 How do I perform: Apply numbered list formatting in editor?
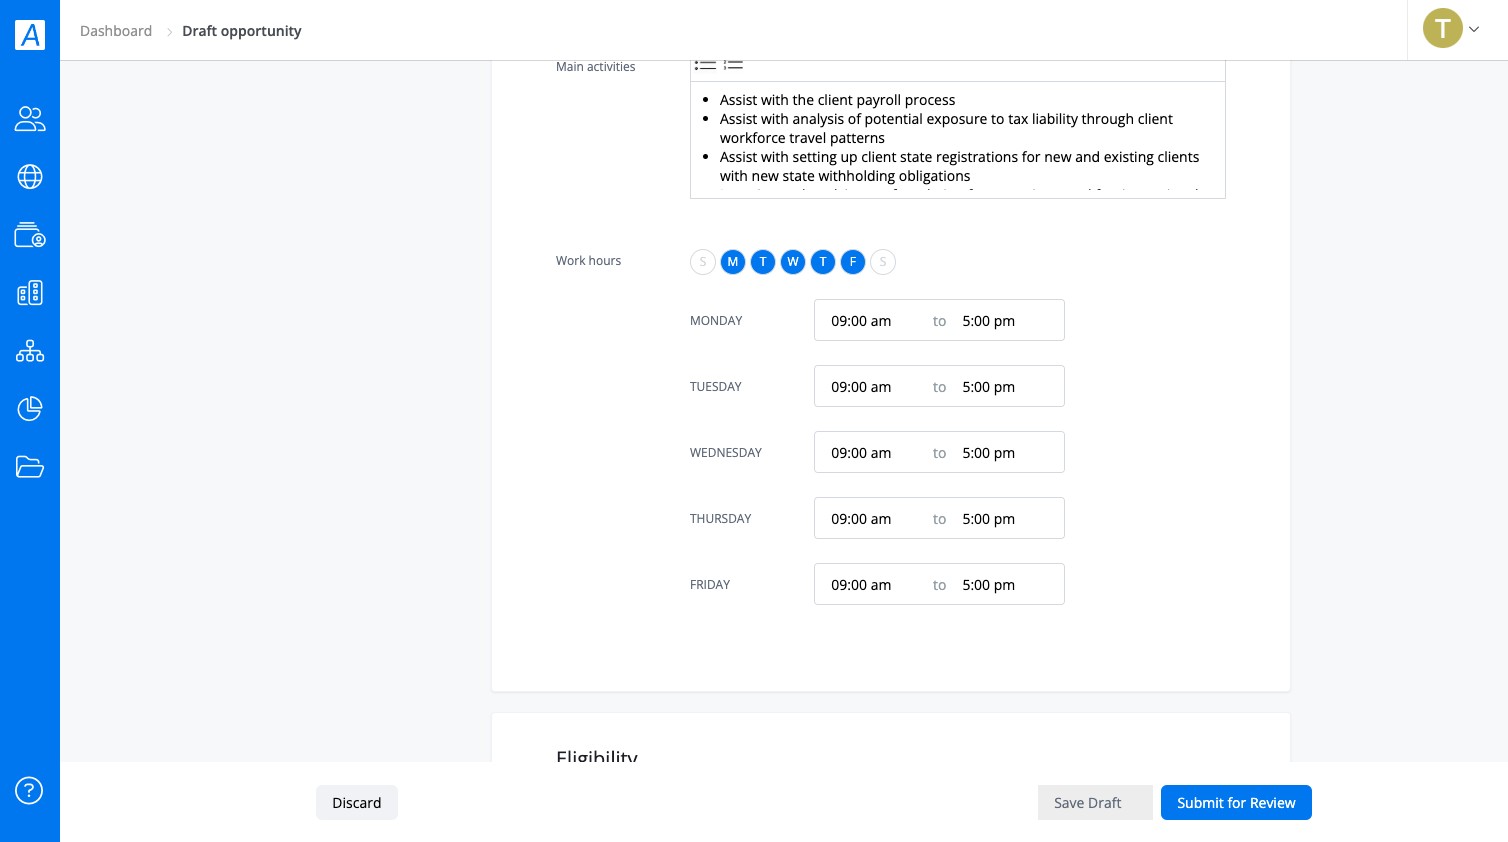733,65
